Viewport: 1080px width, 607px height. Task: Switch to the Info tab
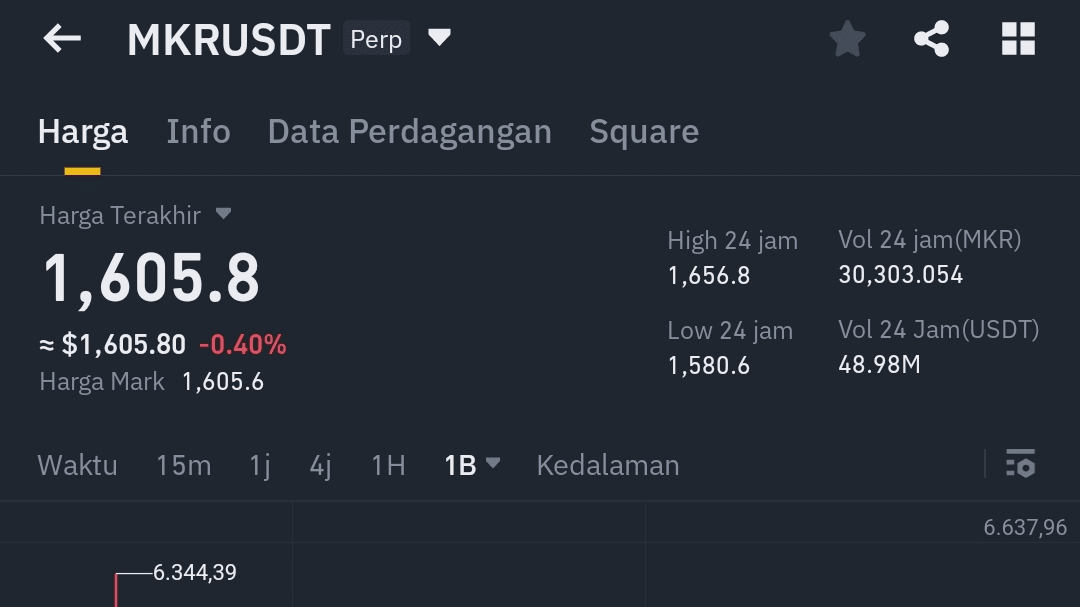pos(198,131)
